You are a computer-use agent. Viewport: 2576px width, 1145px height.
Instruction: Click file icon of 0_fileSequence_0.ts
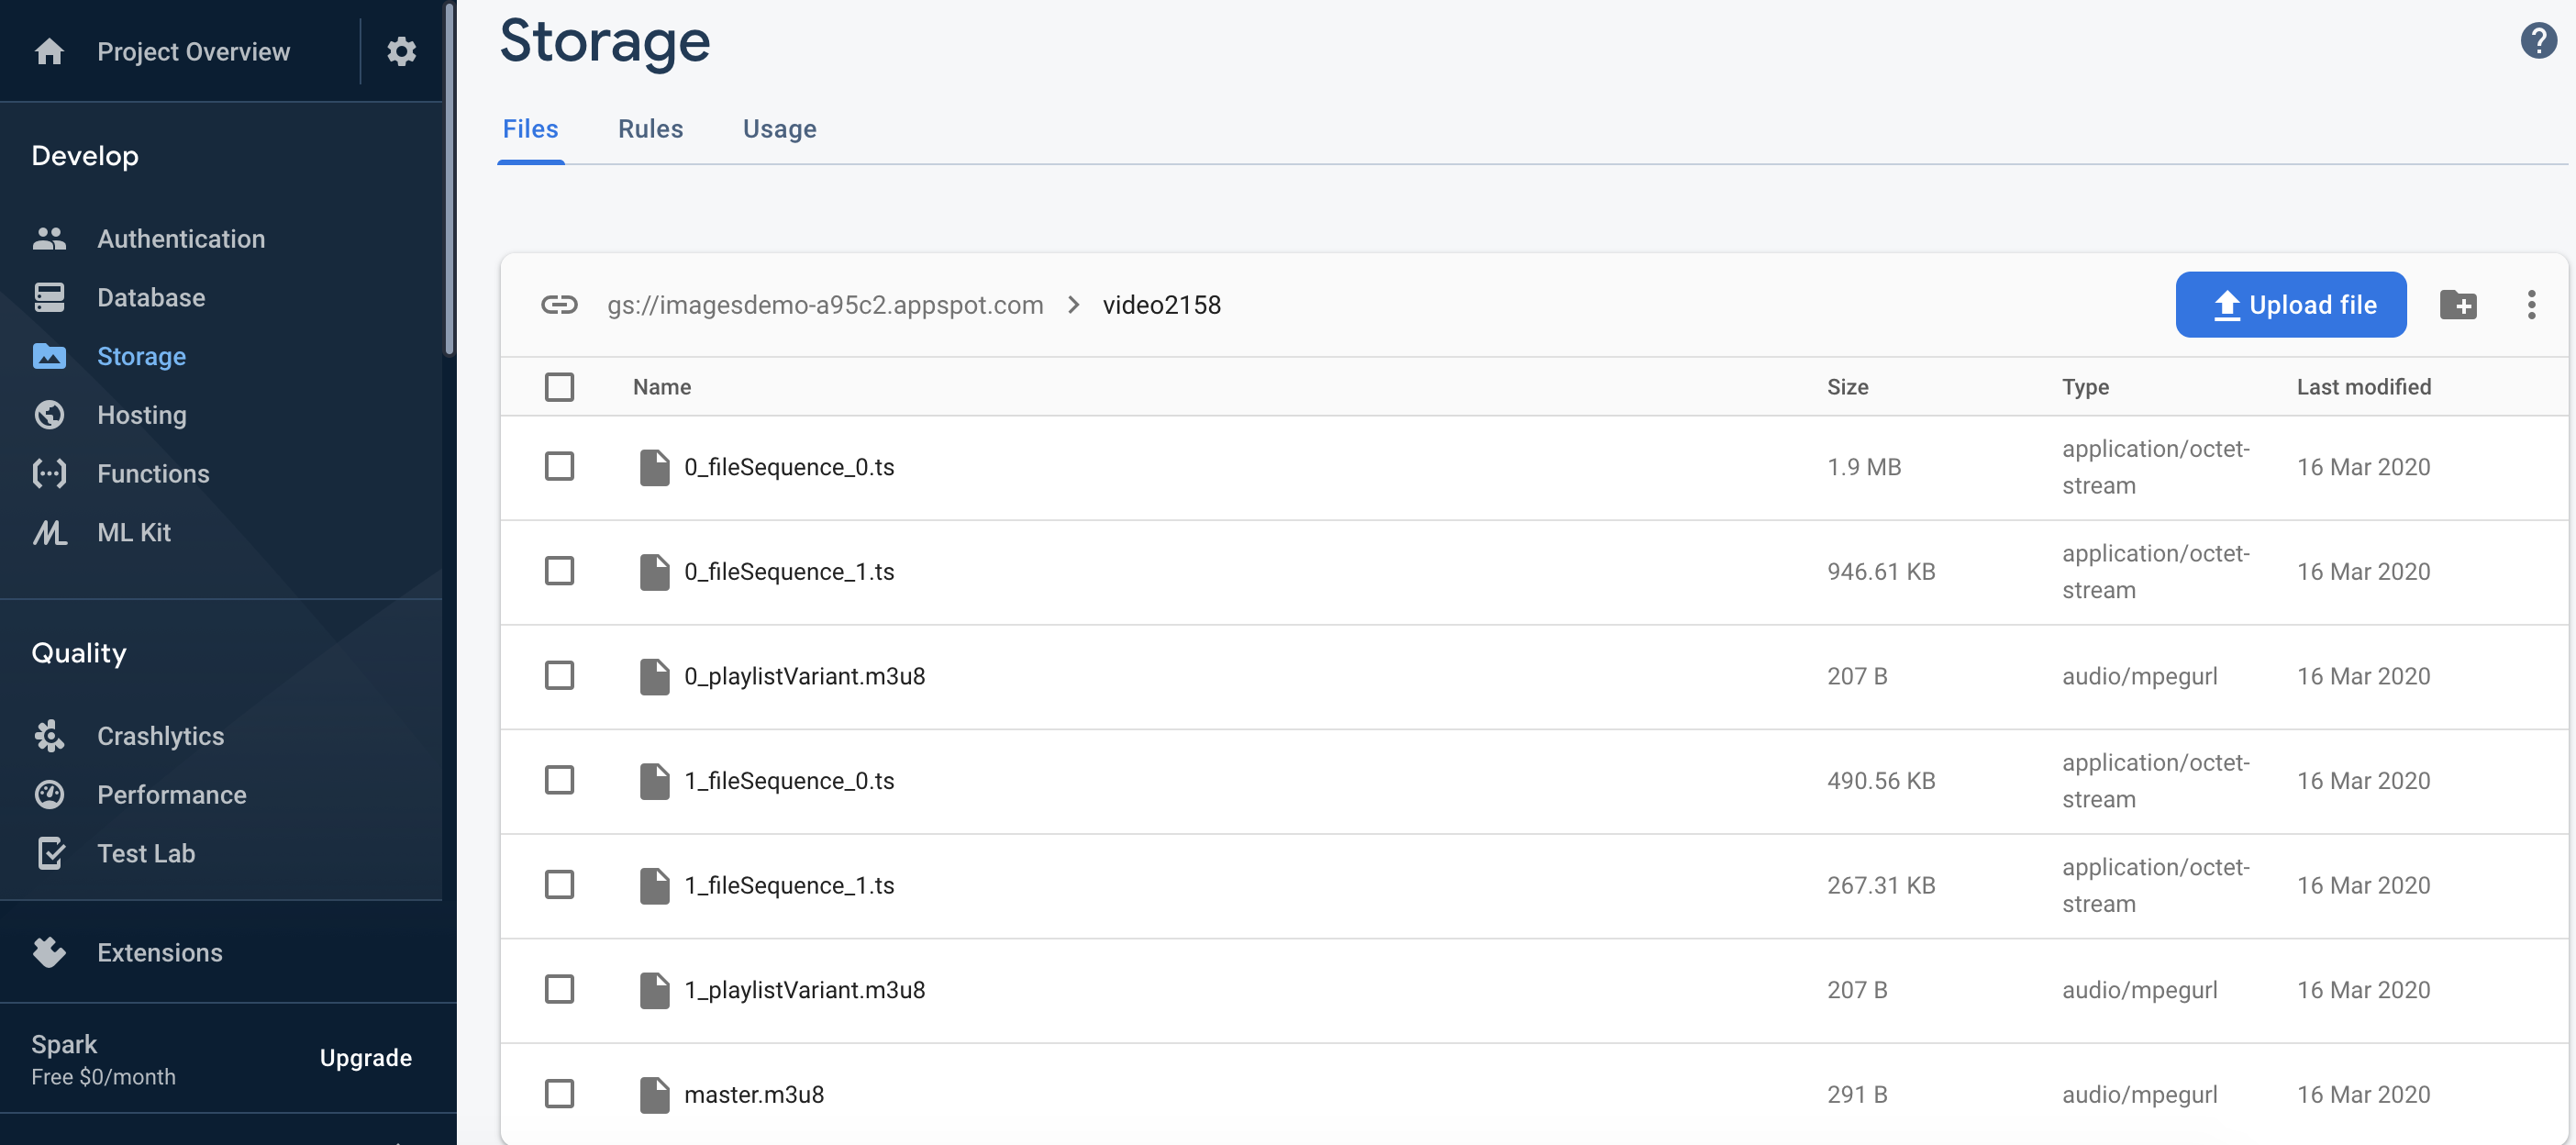click(654, 467)
